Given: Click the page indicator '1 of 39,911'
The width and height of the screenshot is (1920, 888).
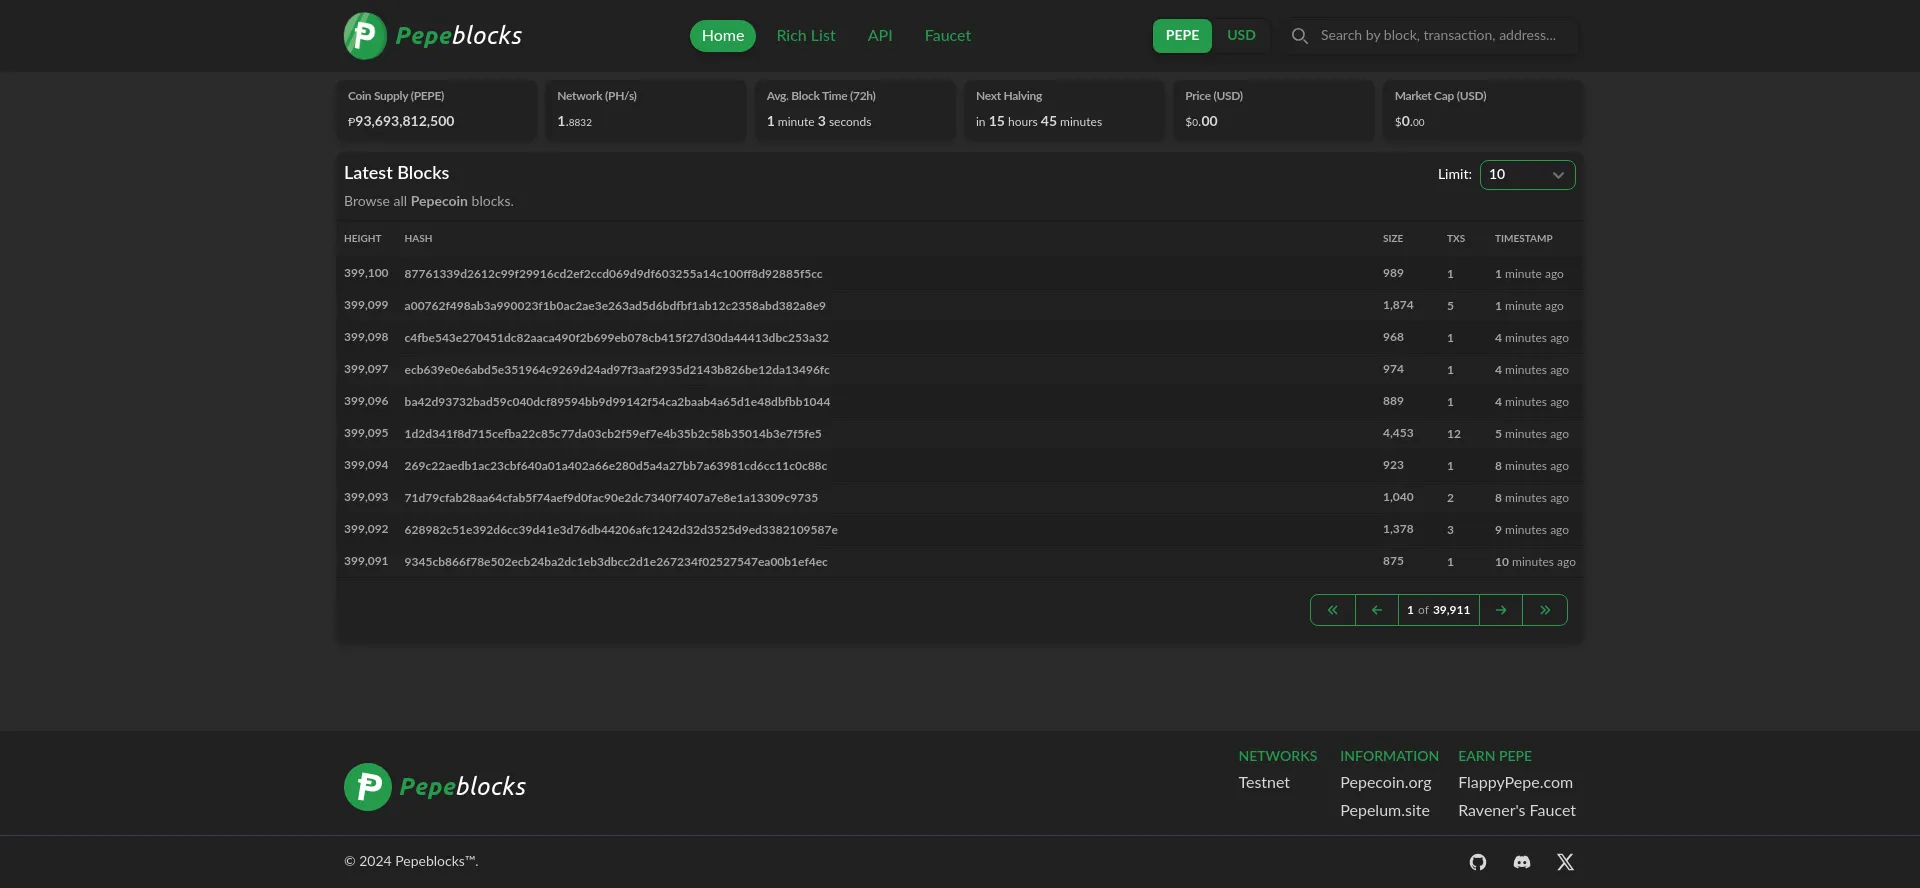Looking at the screenshot, I should point(1438,610).
